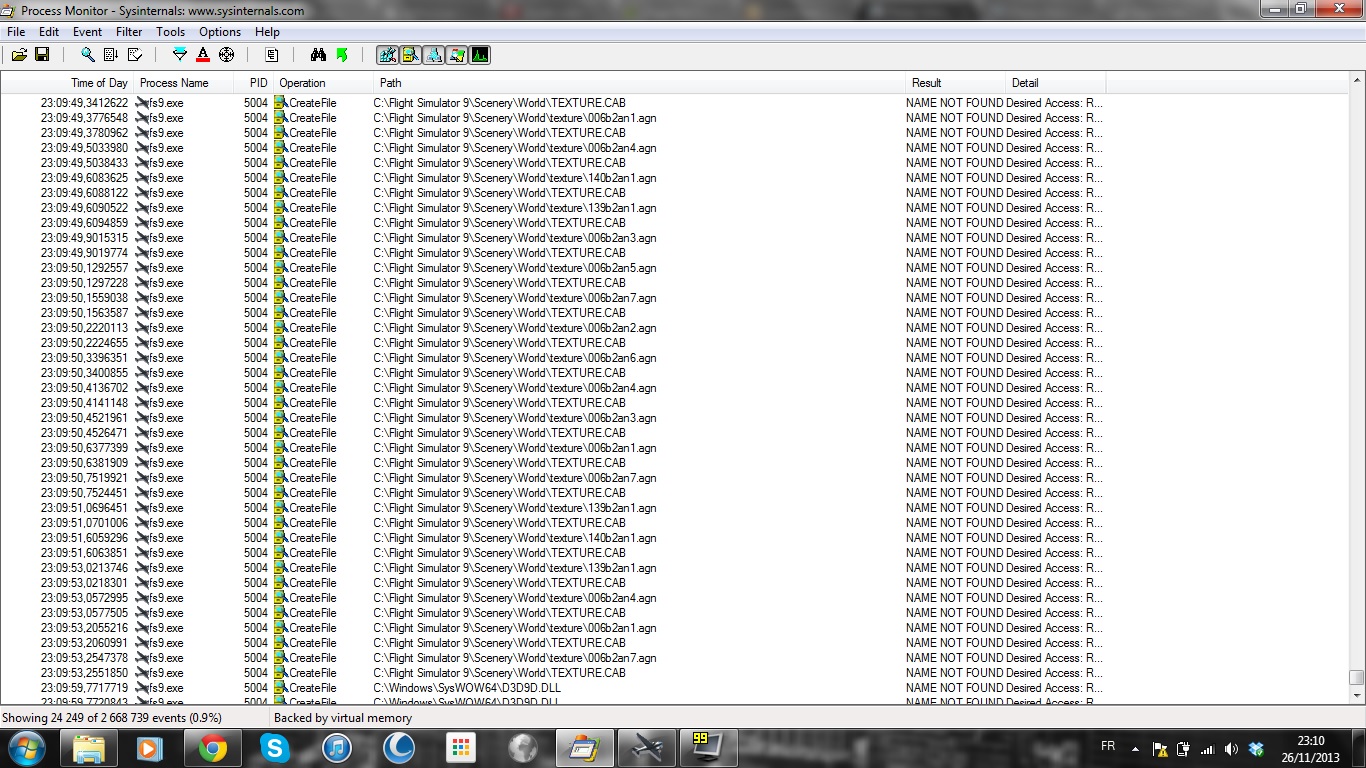Open the Help menu
1366x768 pixels.
pyautogui.click(x=267, y=32)
